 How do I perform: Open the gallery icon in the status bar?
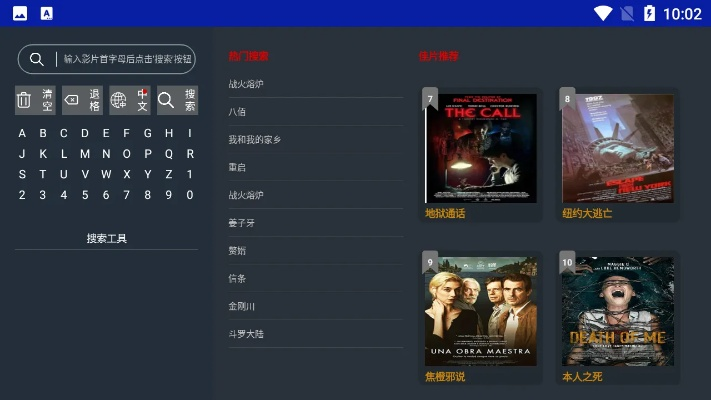click(x=20, y=14)
